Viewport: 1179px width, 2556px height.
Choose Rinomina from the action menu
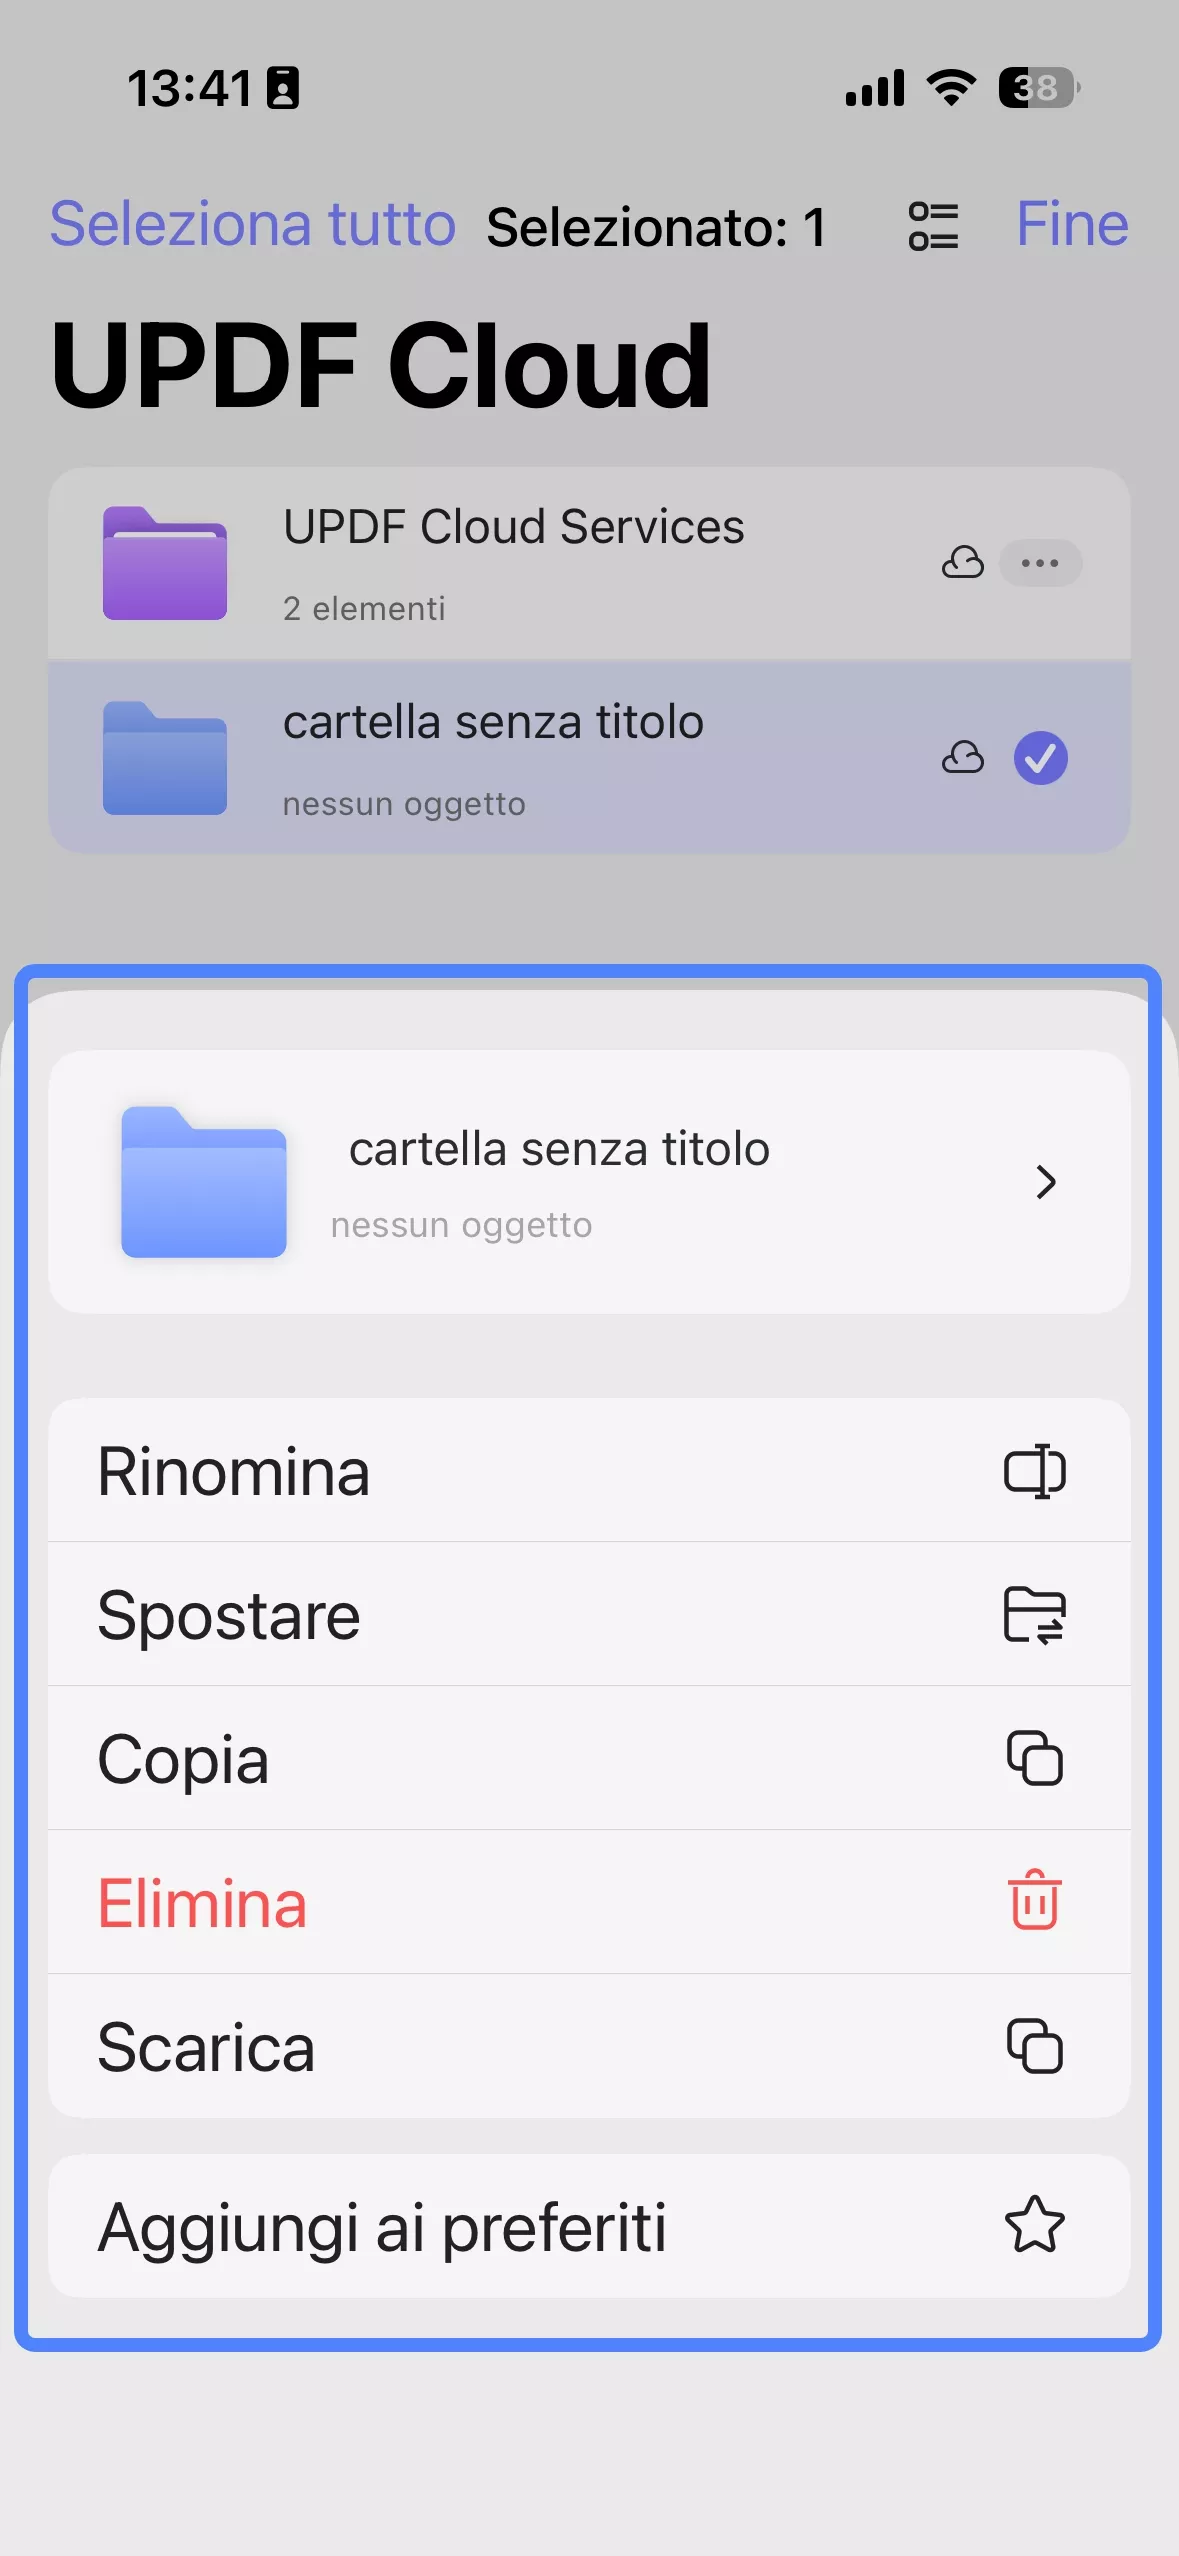click(x=234, y=1472)
